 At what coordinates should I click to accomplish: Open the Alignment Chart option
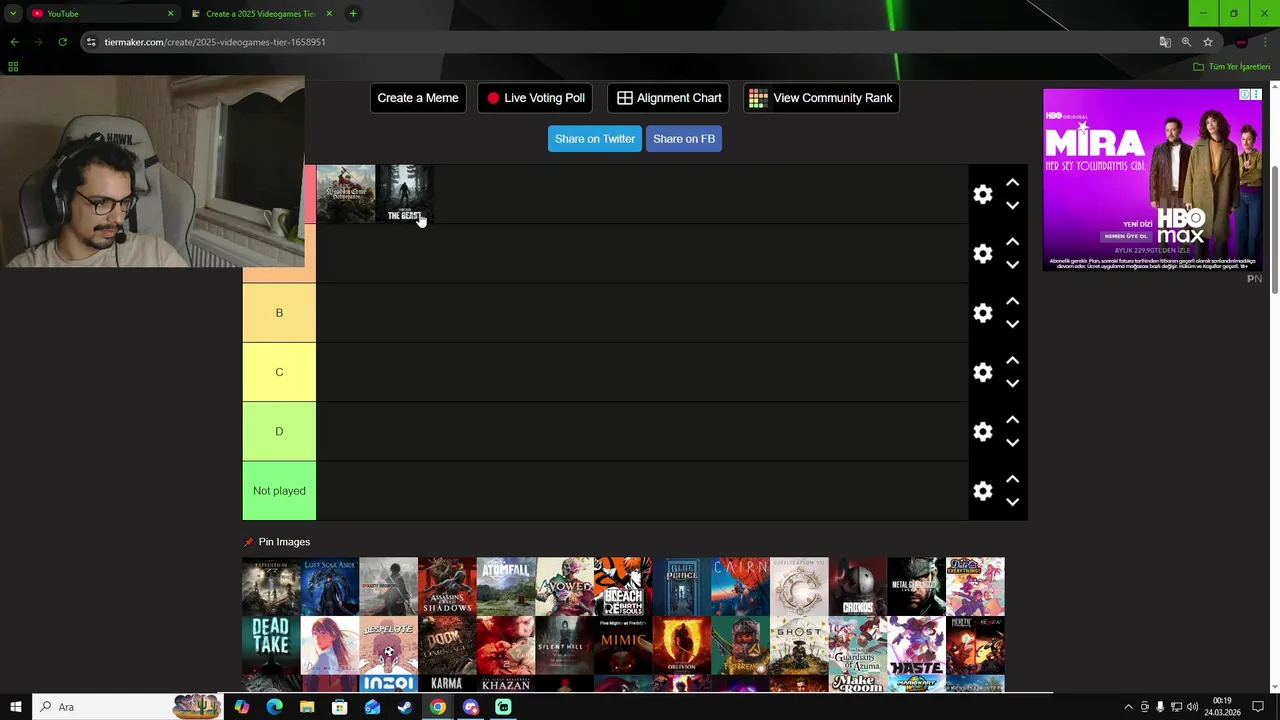pyautogui.click(x=668, y=98)
